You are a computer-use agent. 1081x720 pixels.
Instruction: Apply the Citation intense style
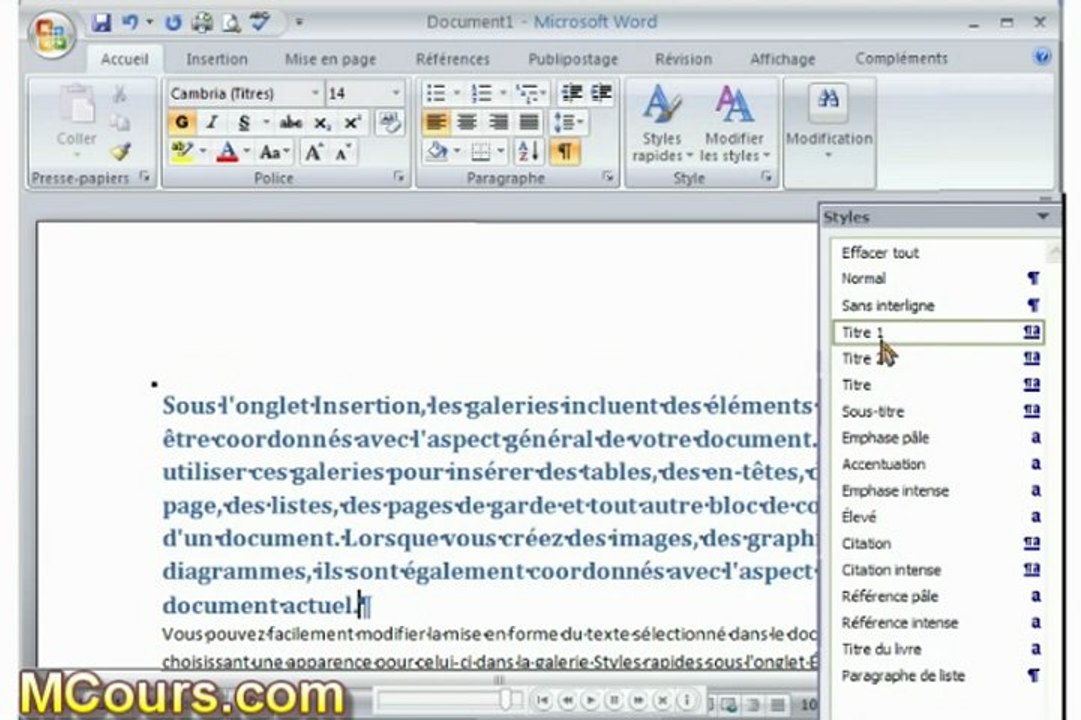point(938,570)
